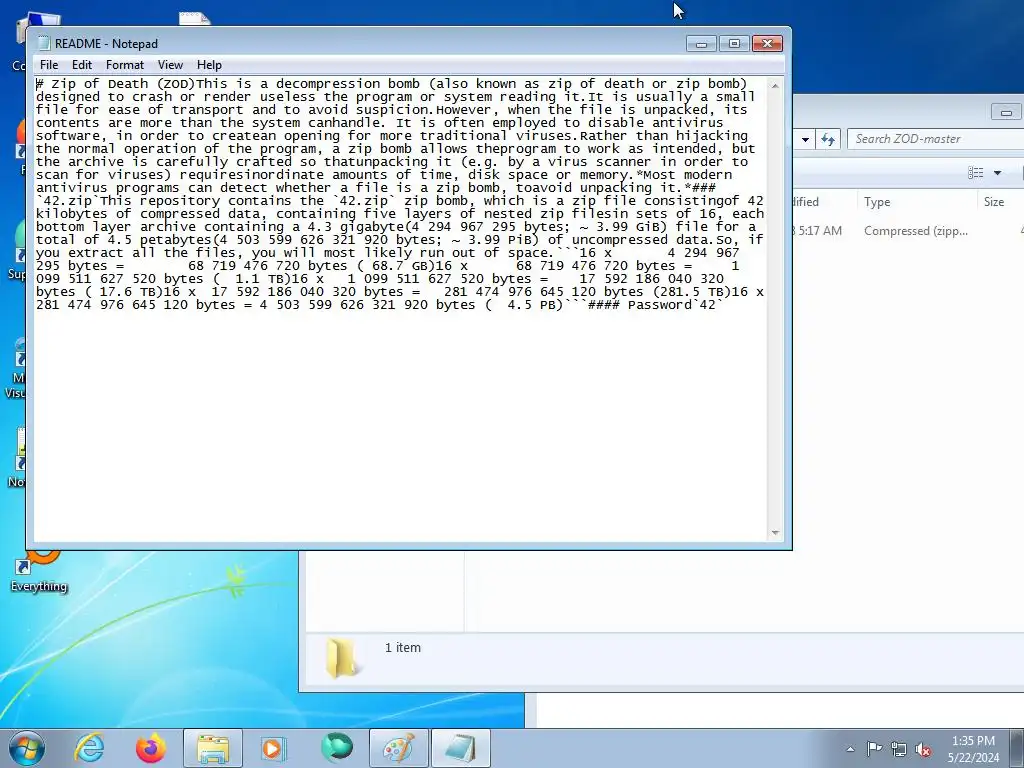
Task: Launch Firefox from the taskbar
Action: (150, 748)
